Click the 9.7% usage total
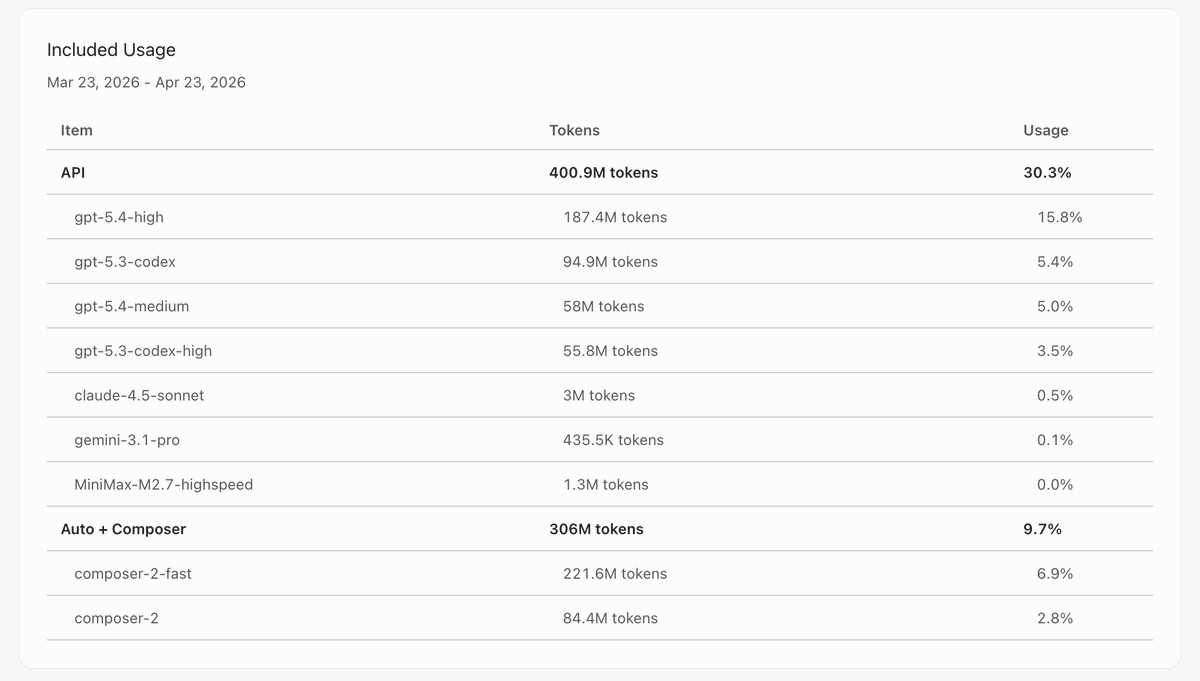1200x681 pixels. coord(1043,529)
